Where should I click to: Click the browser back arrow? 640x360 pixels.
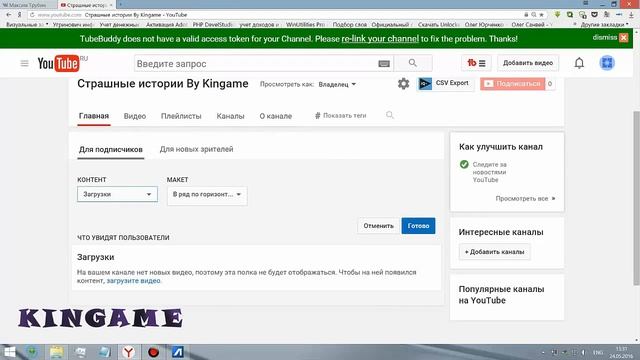click(9, 15)
